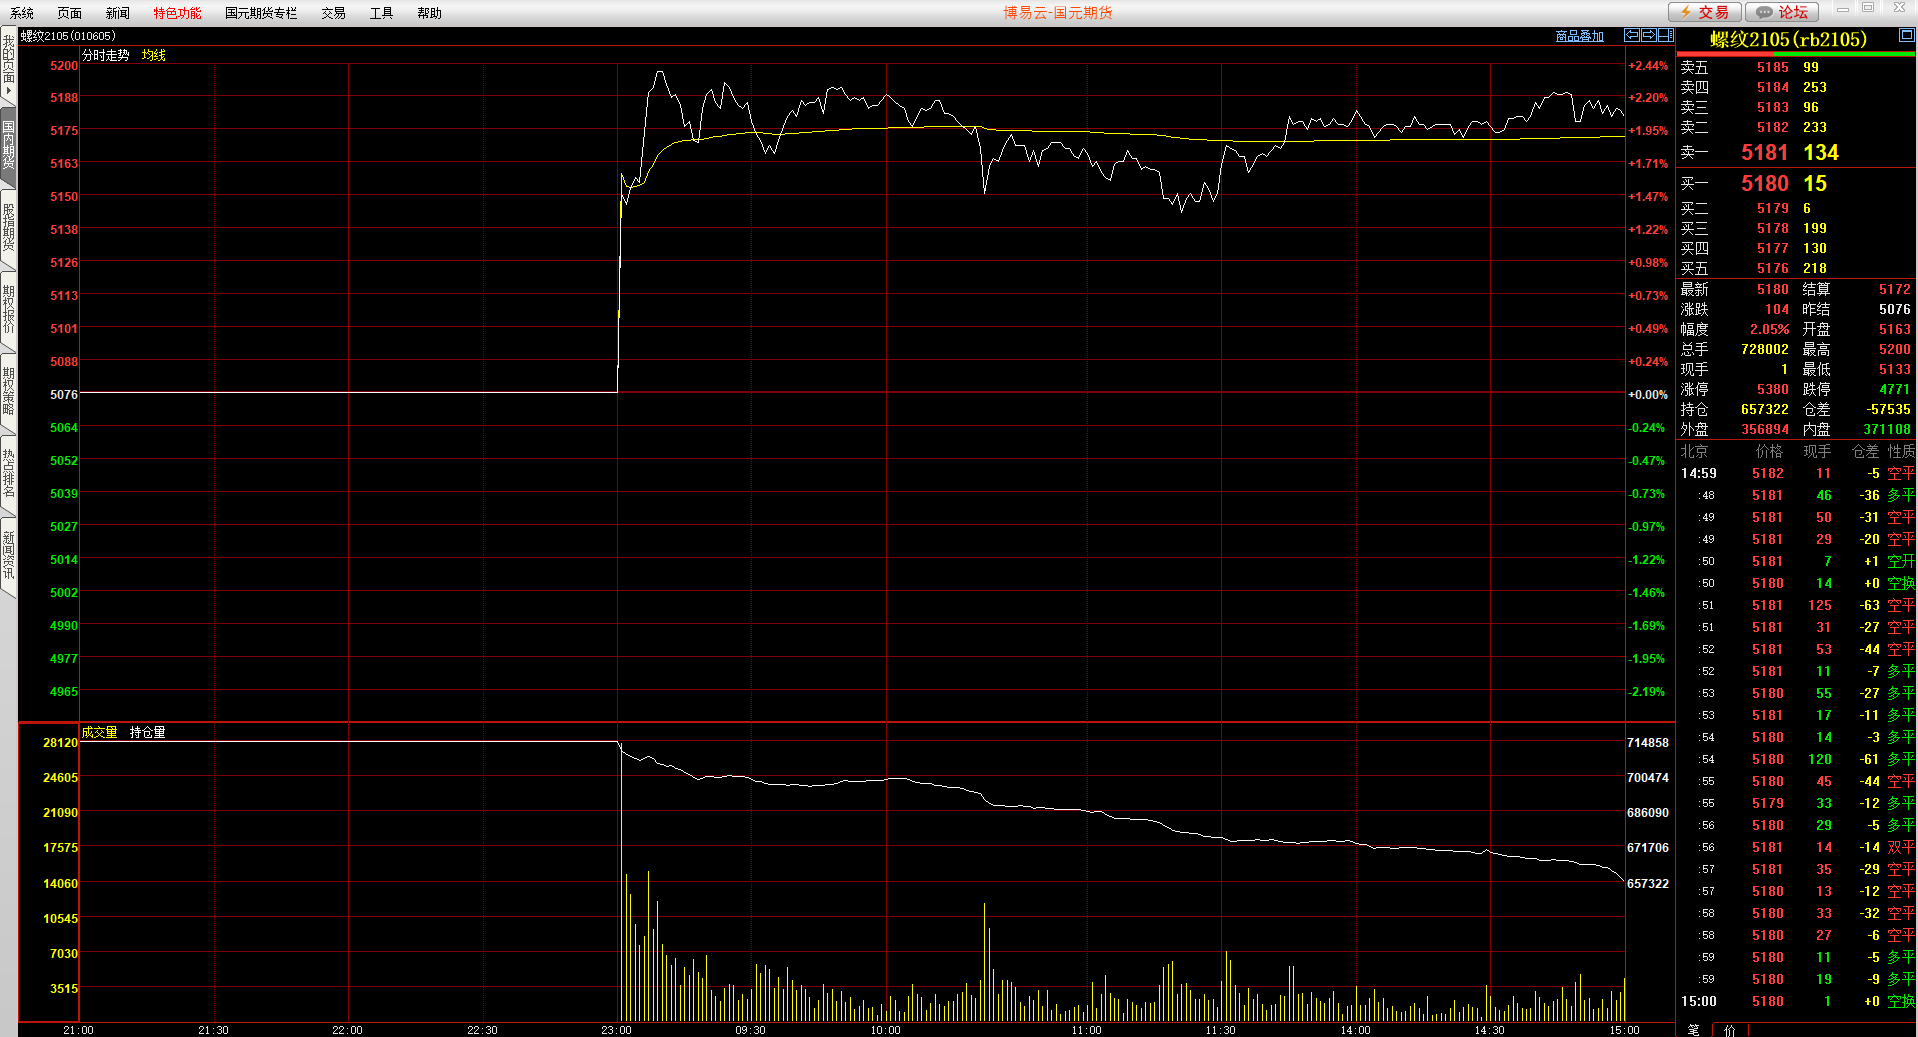Click the red-green buy/sell ratio bar
Image resolution: width=1918 pixels, height=1037 pixels.
click(x=1795, y=54)
